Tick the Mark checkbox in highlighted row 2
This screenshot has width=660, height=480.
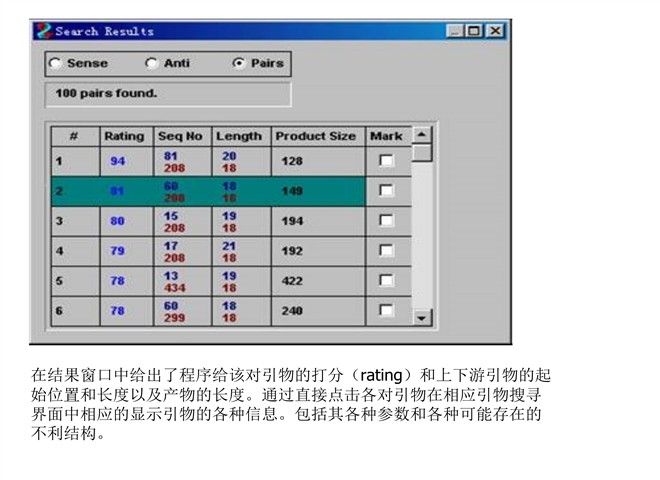(386, 191)
